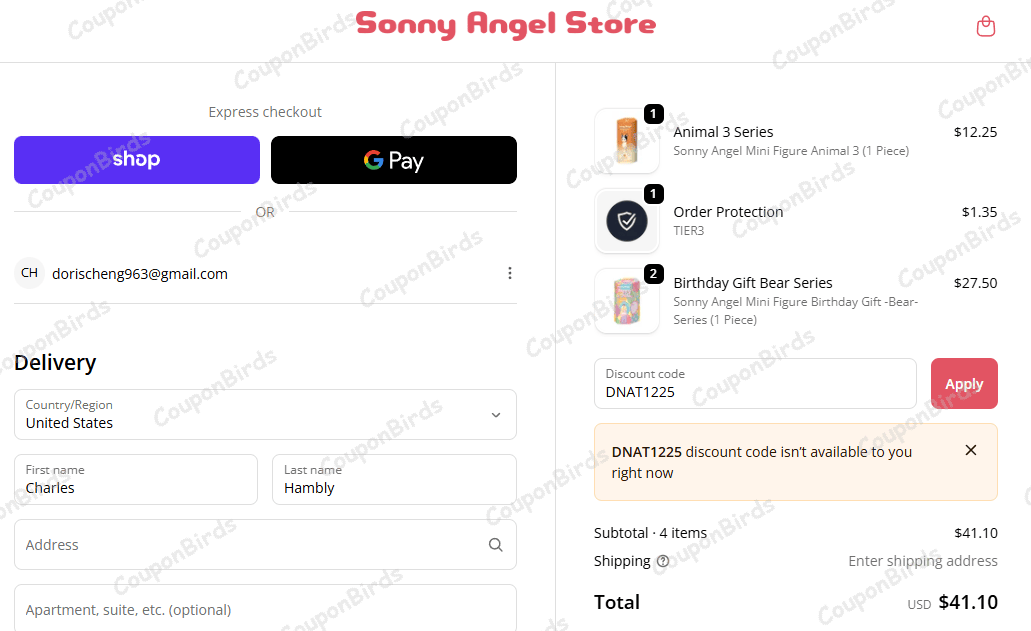Focus the Discount code field

[755, 384]
